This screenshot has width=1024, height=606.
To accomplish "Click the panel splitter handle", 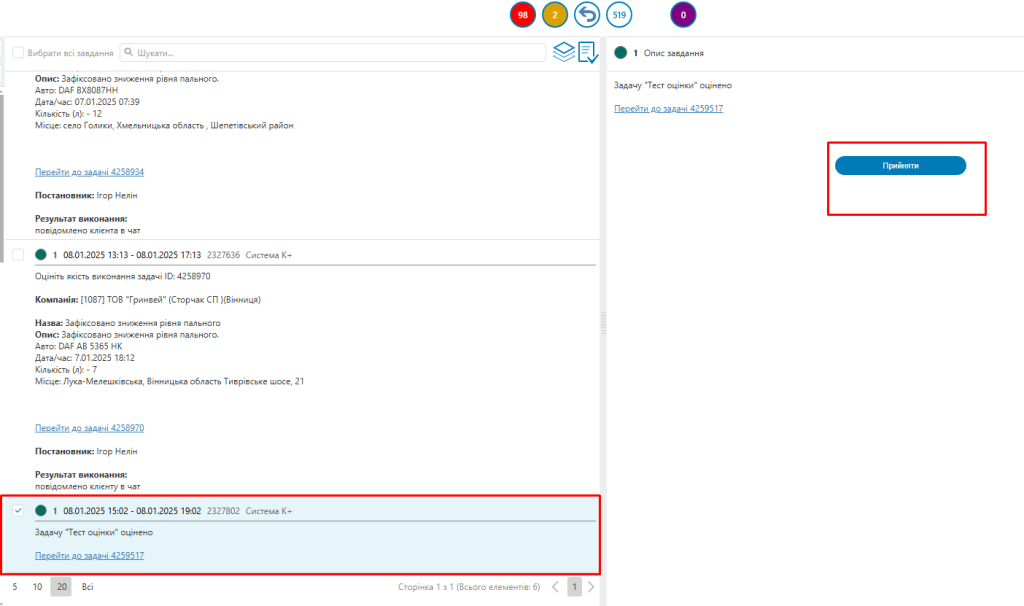I will (603, 323).
